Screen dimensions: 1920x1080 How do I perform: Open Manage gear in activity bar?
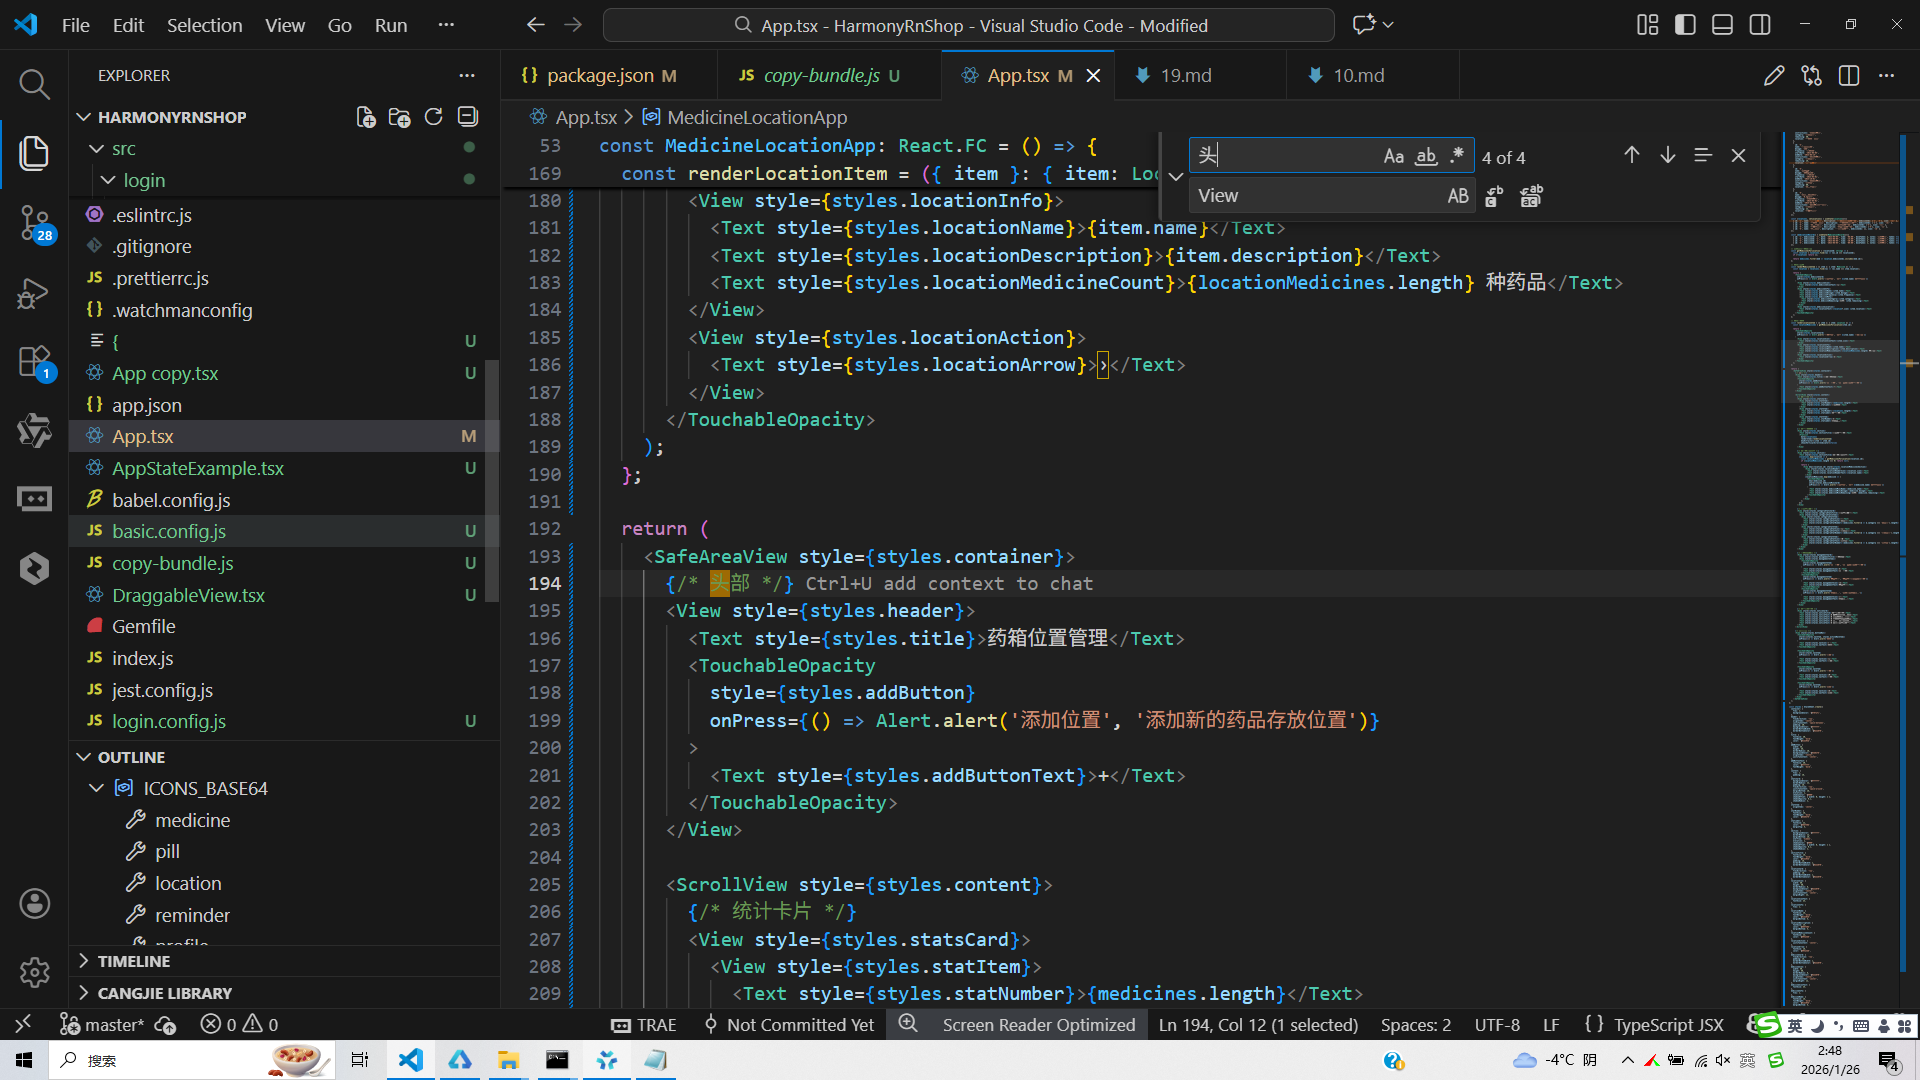[34, 972]
